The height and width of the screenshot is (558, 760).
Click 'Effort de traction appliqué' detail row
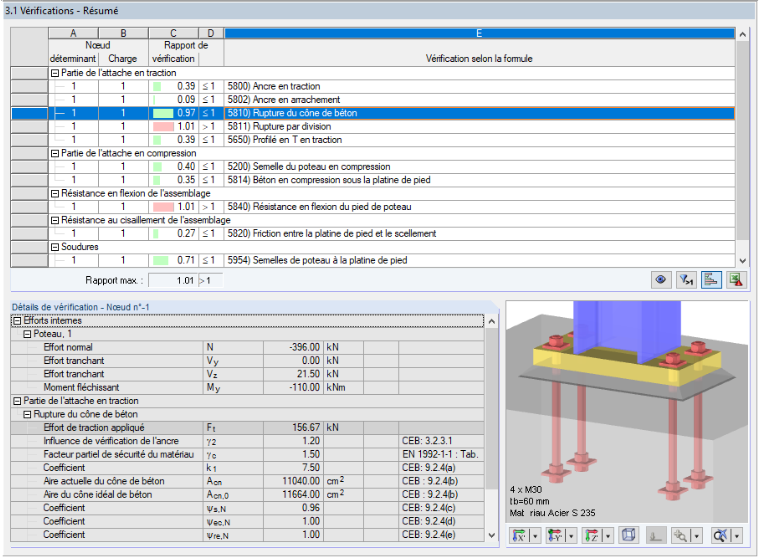247,428
